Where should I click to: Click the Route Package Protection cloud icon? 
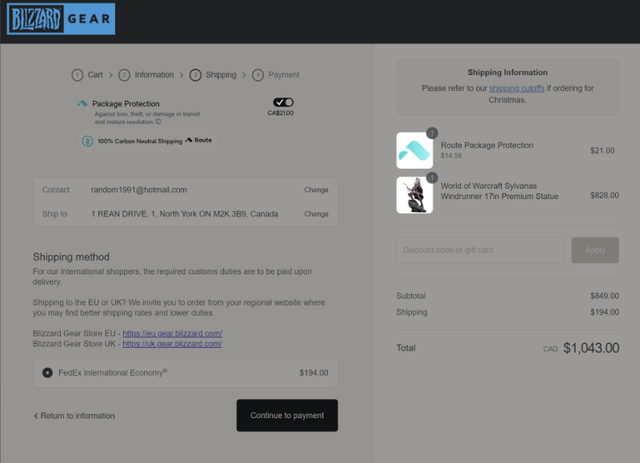click(82, 104)
